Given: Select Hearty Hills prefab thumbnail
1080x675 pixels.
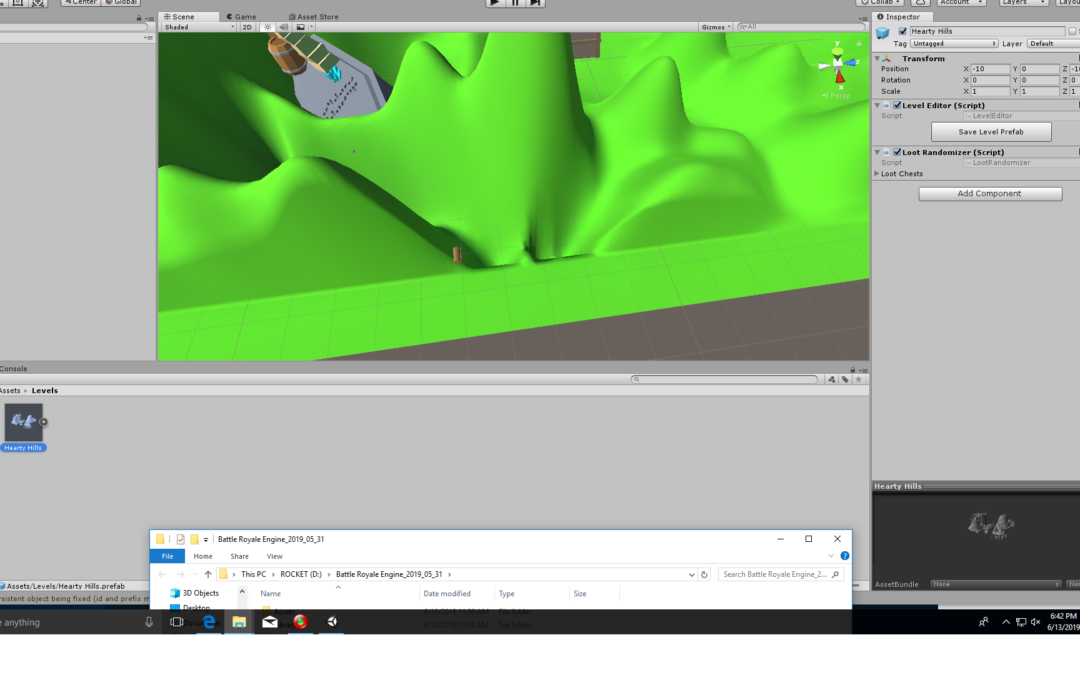Looking at the screenshot, I should (x=23, y=422).
